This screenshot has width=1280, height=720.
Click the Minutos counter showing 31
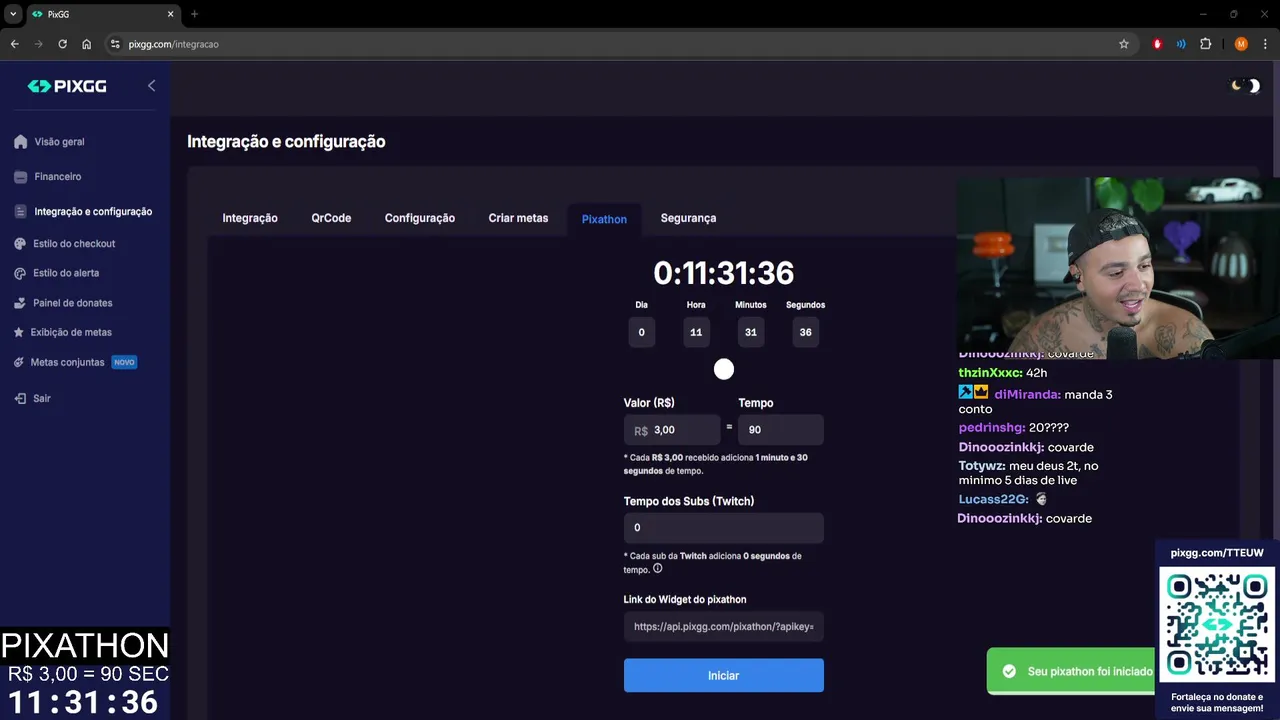tap(751, 332)
